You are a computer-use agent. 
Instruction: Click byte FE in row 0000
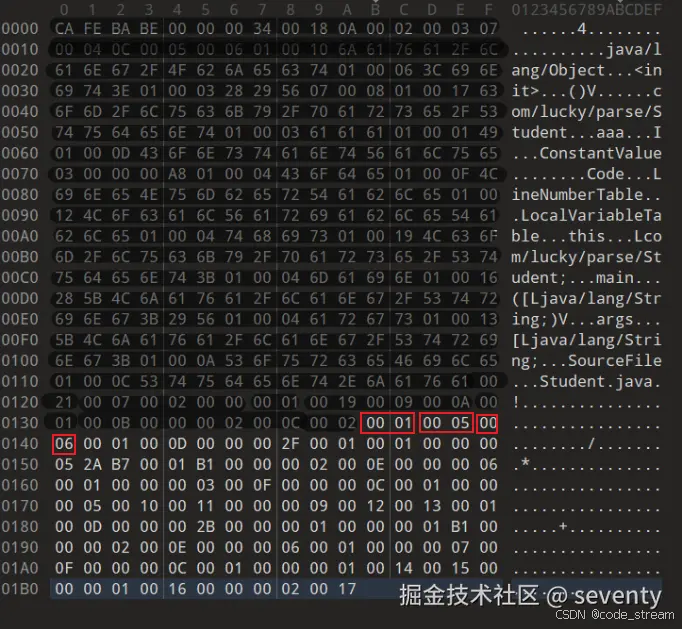[92, 29]
